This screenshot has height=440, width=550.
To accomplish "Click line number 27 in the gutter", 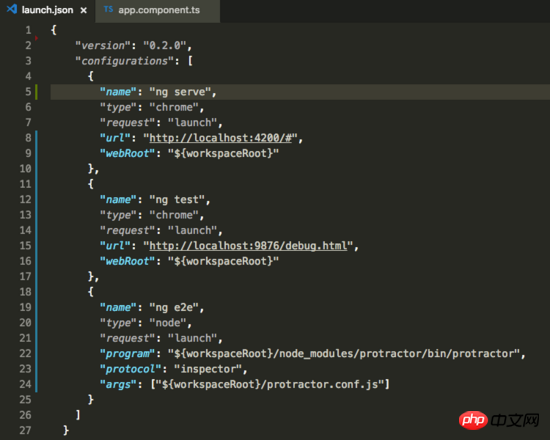I will 26,431.
